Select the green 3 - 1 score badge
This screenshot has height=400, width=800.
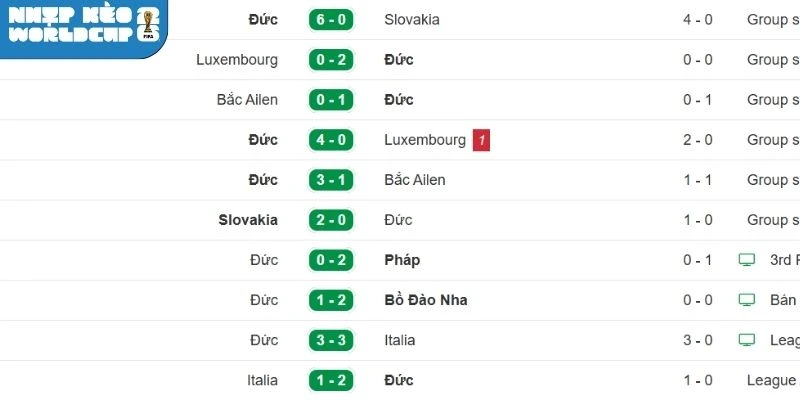(331, 180)
